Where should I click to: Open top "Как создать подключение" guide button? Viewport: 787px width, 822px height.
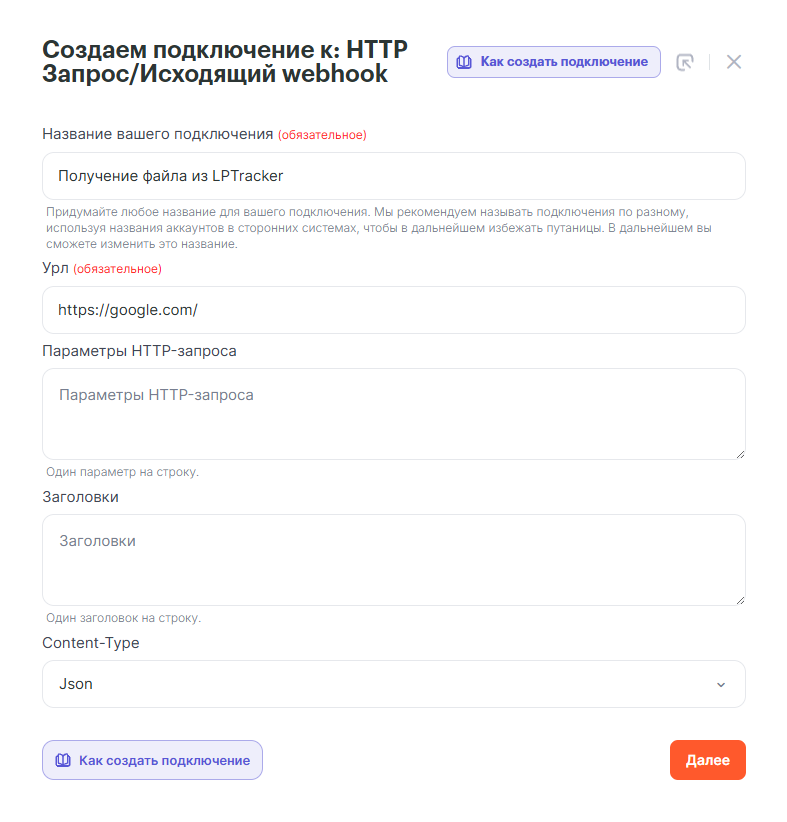tap(553, 62)
